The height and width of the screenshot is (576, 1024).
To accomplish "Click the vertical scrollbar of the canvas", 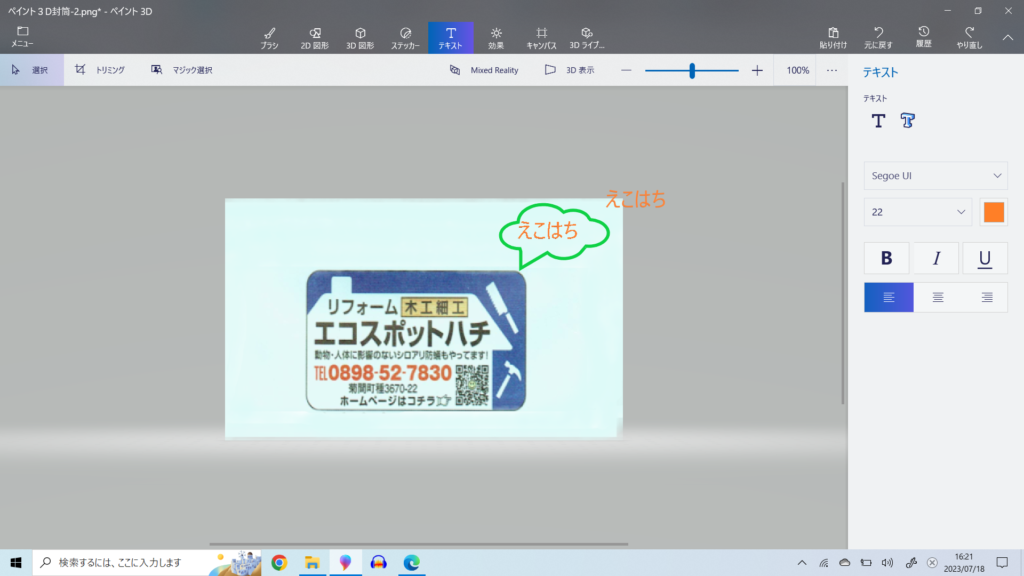I will pyautogui.click(x=842, y=293).
